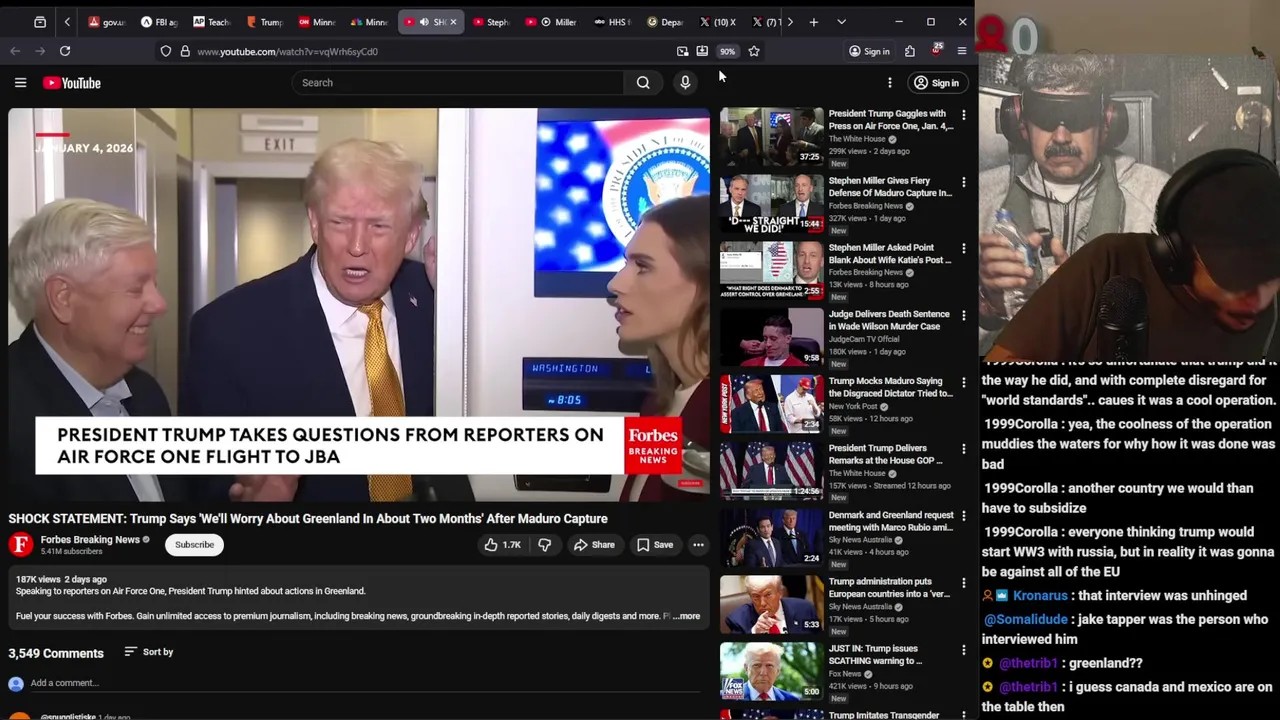Open the browser application menu

[962, 51]
